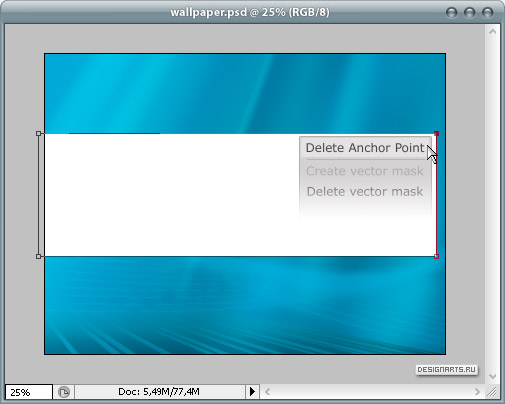The height and width of the screenshot is (404, 505).
Task: Click the status bar document preview icon
Action: pyautogui.click(x=64, y=392)
